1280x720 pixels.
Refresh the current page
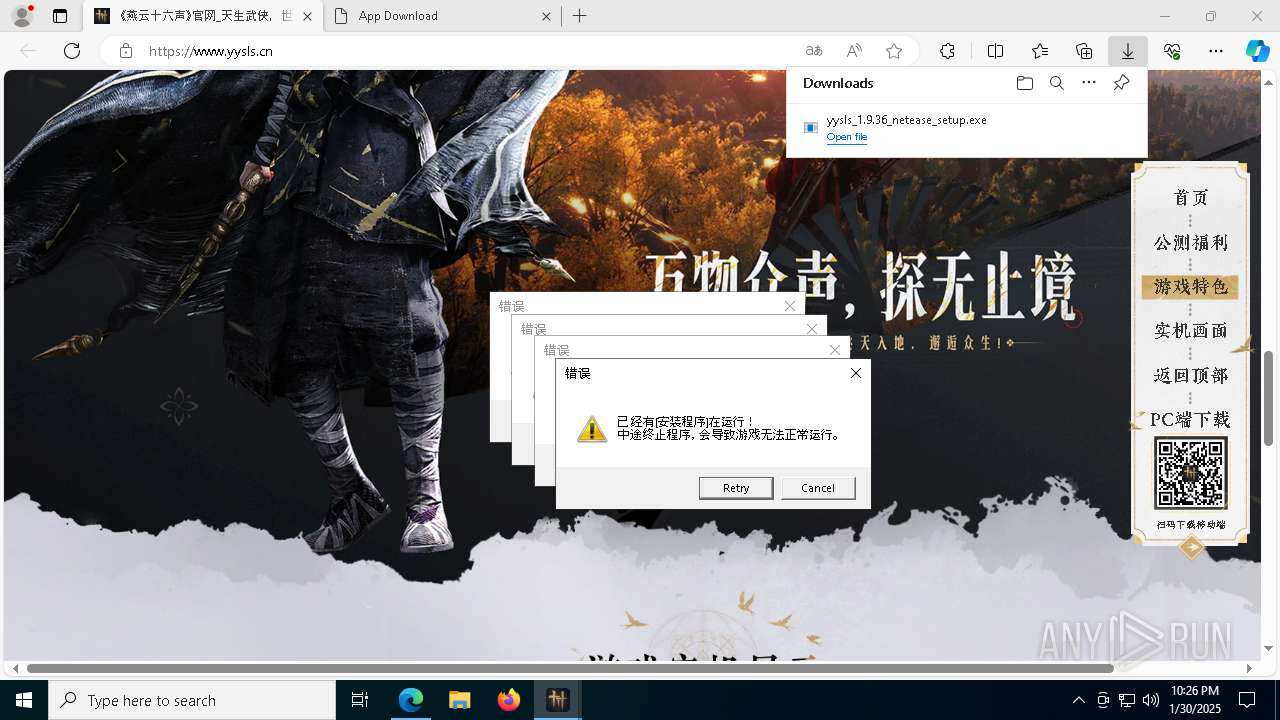(x=72, y=51)
